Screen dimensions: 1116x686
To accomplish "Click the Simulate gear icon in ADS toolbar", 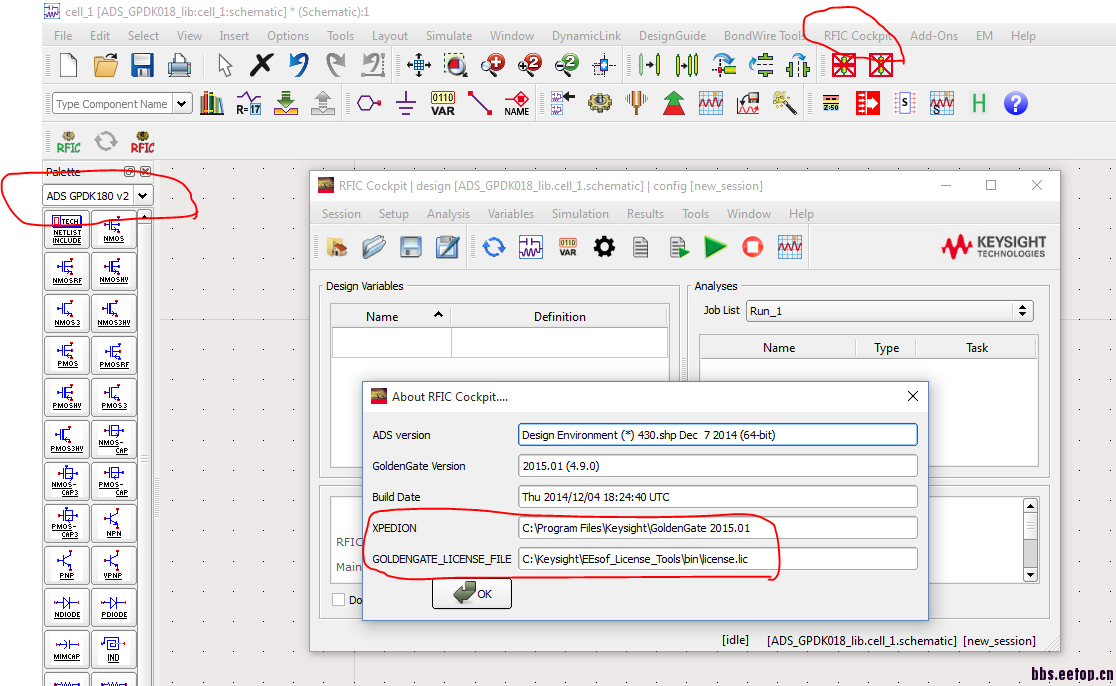I will 599,104.
